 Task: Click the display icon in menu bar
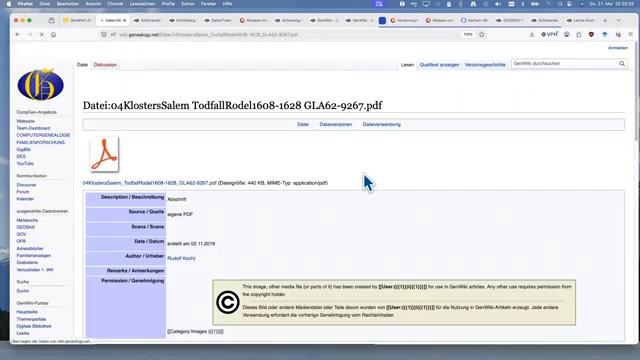pyautogui.click(x=426, y=4)
